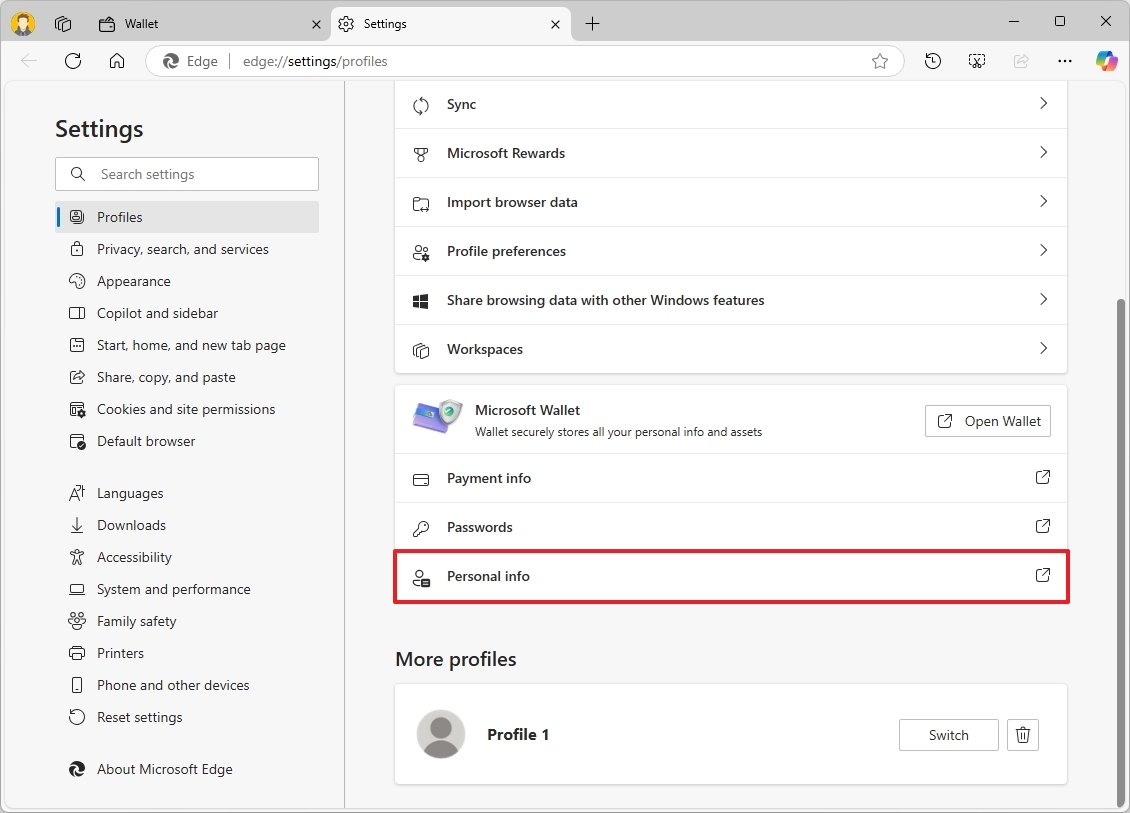This screenshot has width=1130, height=813.
Task: Open About Microsoft Edge
Action: coord(187,770)
